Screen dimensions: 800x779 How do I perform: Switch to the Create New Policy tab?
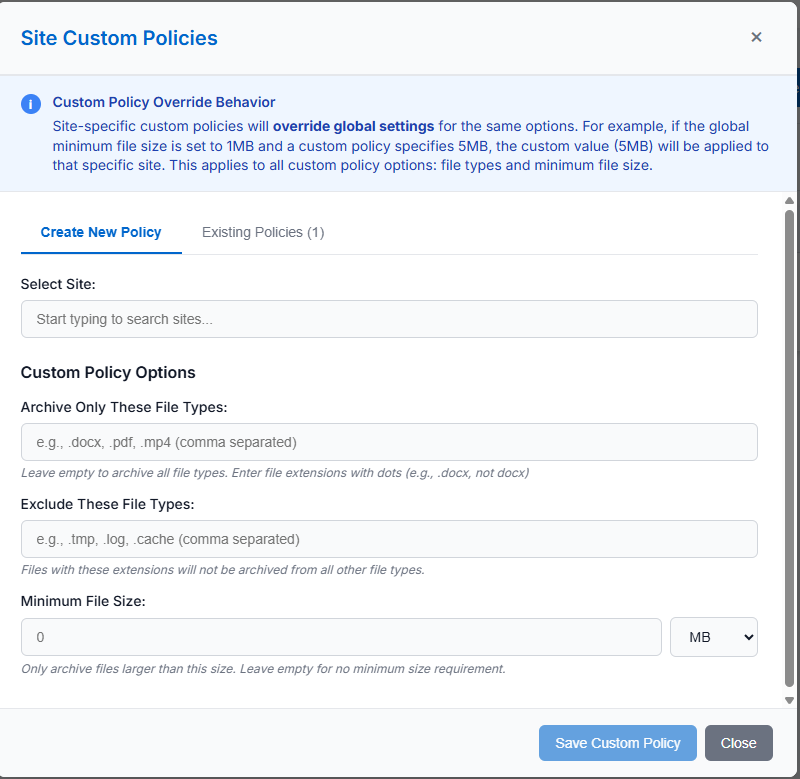[101, 232]
